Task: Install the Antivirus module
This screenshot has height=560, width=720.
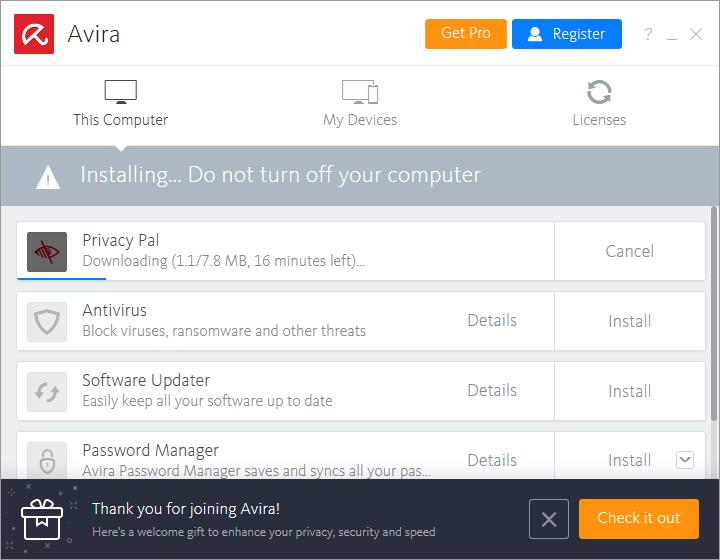Action: pyautogui.click(x=629, y=321)
